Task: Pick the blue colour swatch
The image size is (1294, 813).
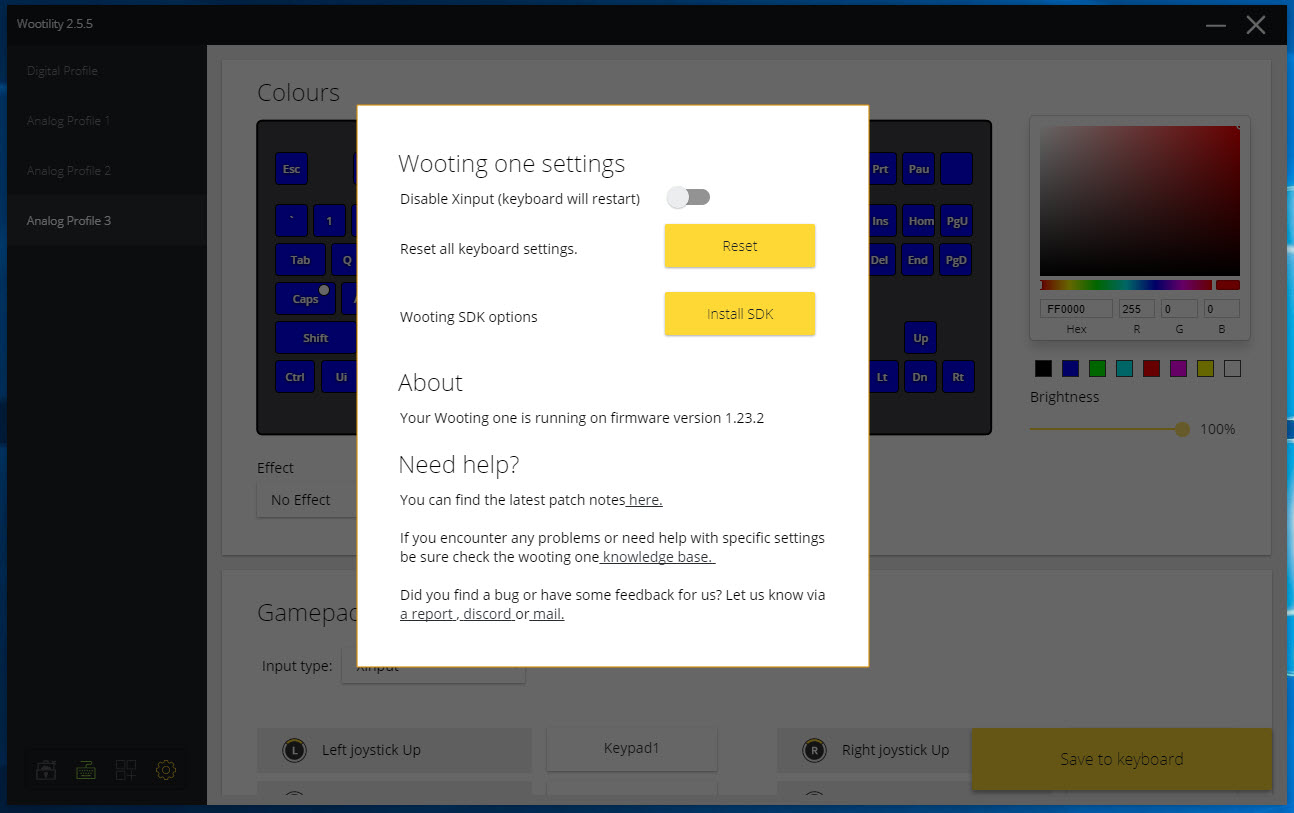Action: [1070, 369]
